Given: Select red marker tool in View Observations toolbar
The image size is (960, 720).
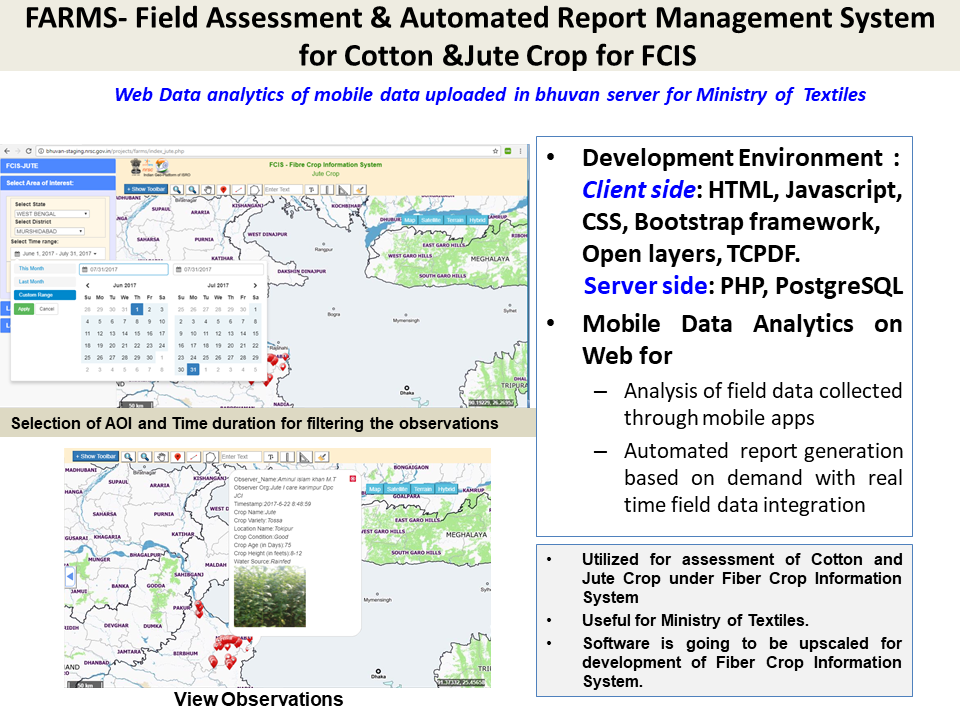Looking at the screenshot, I should click(x=178, y=457).
